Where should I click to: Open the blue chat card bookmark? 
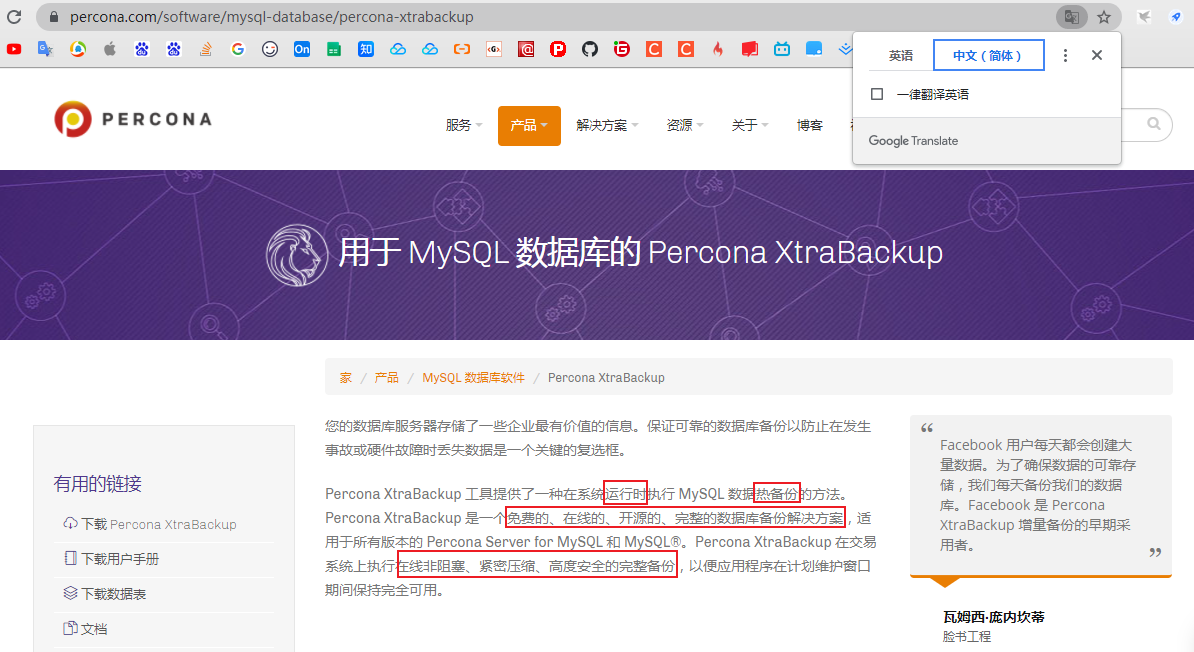(813, 50)
